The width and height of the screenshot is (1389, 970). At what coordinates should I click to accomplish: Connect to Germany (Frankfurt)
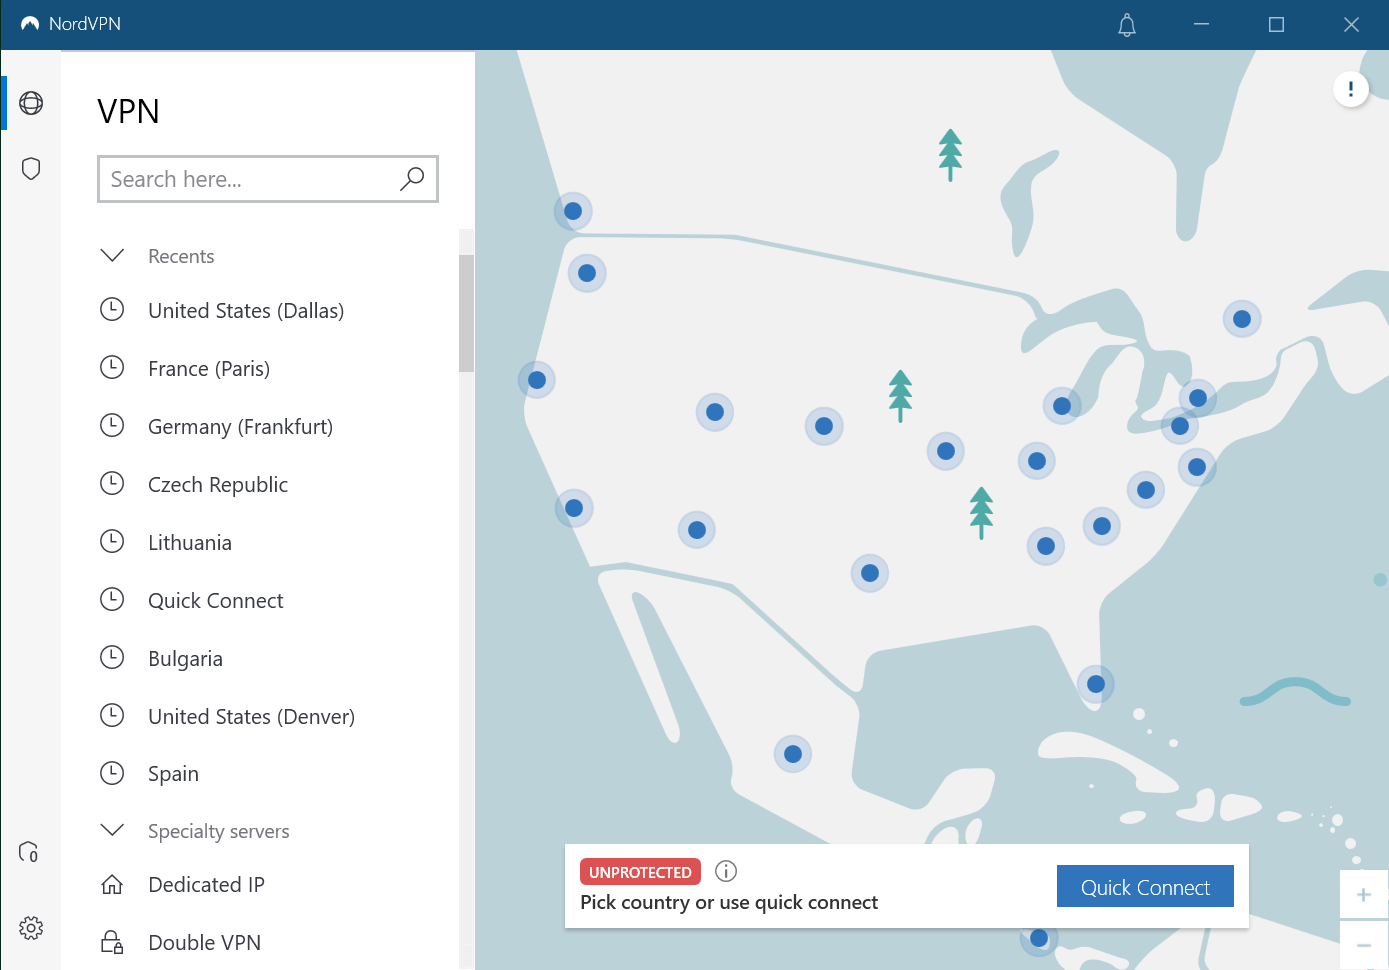point(240,427)
